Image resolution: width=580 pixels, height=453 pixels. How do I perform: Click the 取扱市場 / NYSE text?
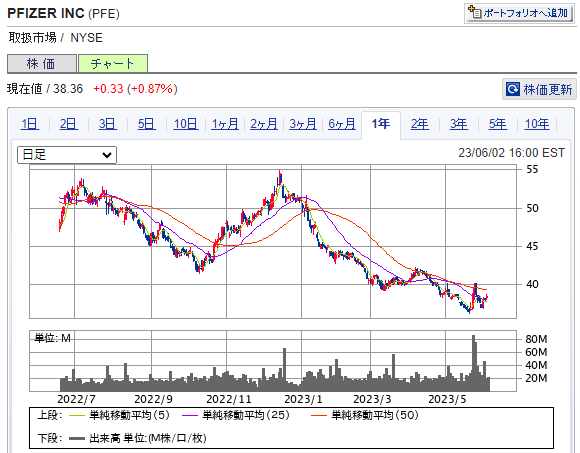pyautogui.click(x=55, y=38)
